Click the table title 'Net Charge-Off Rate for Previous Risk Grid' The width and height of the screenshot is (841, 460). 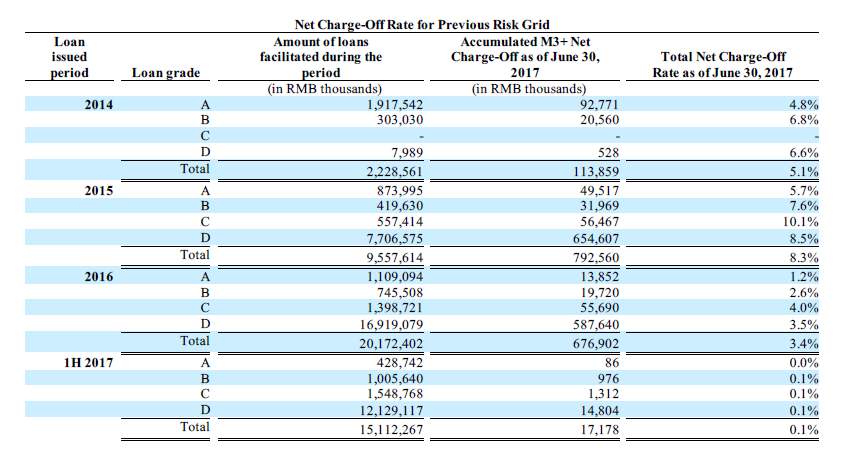(420, 23)
